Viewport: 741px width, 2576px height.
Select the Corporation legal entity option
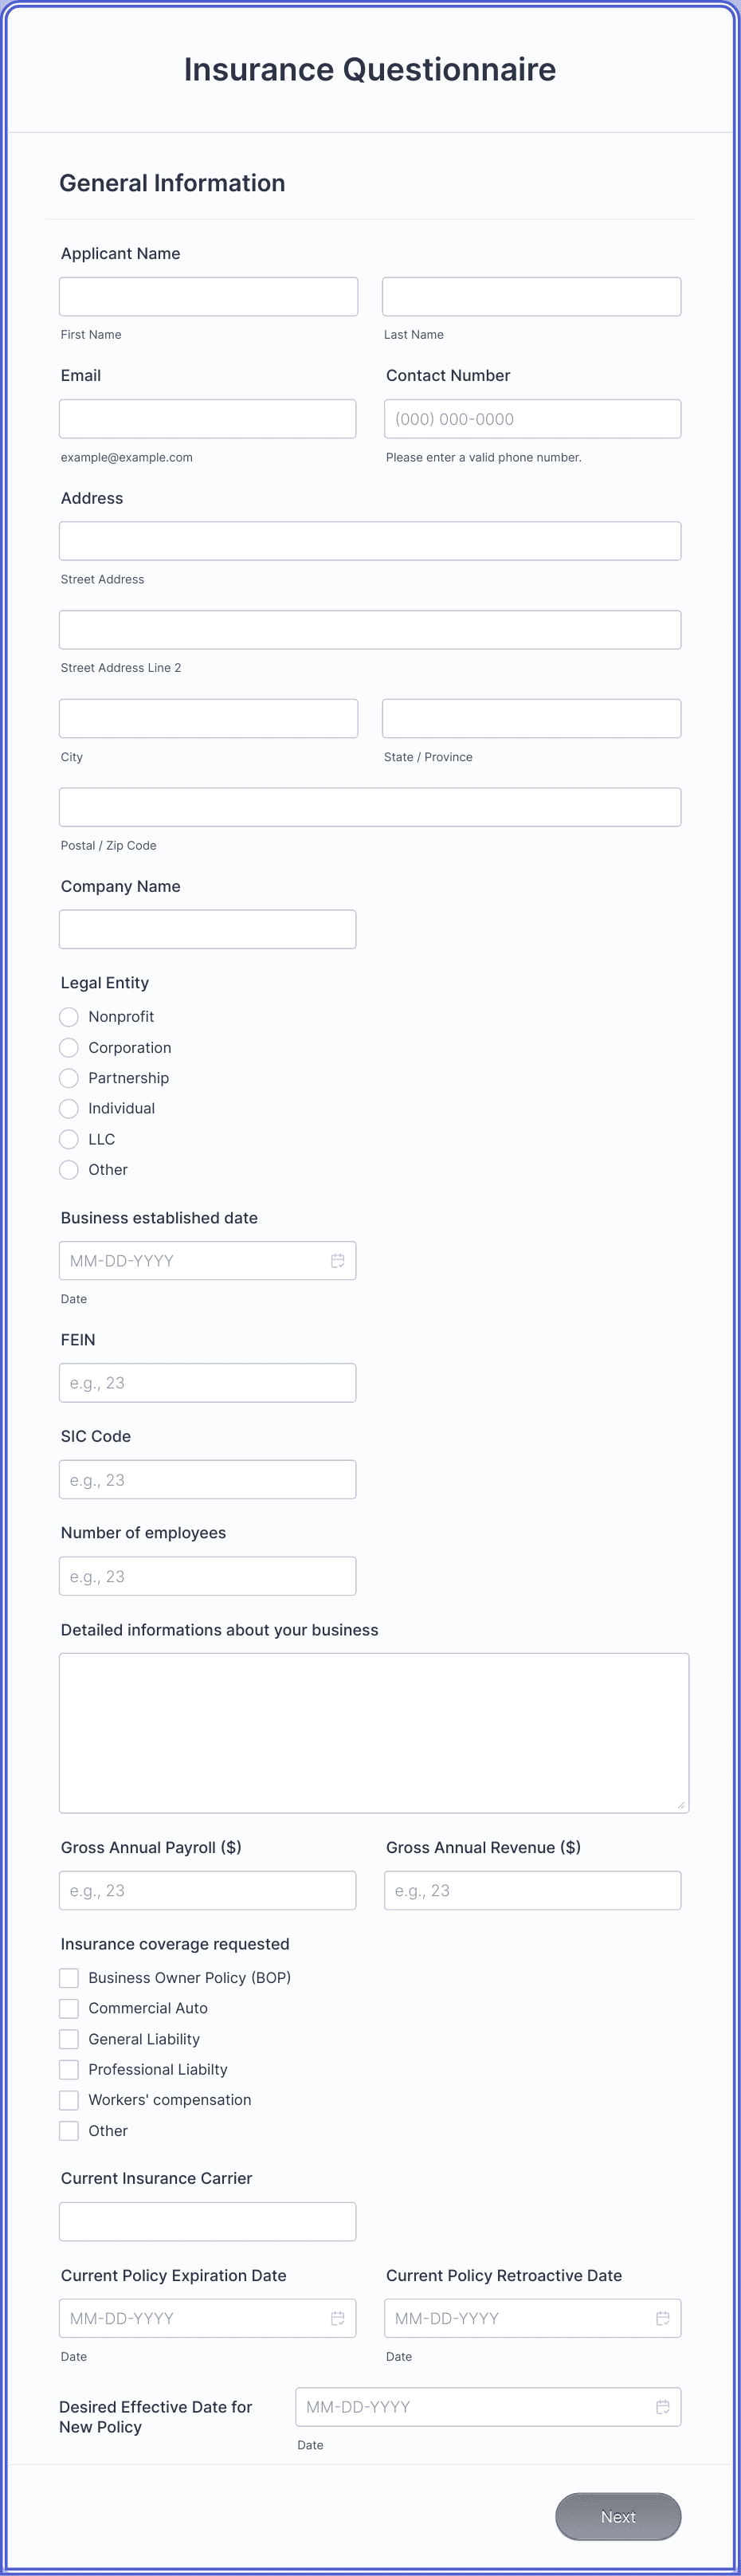click(x=68, y=1047)
